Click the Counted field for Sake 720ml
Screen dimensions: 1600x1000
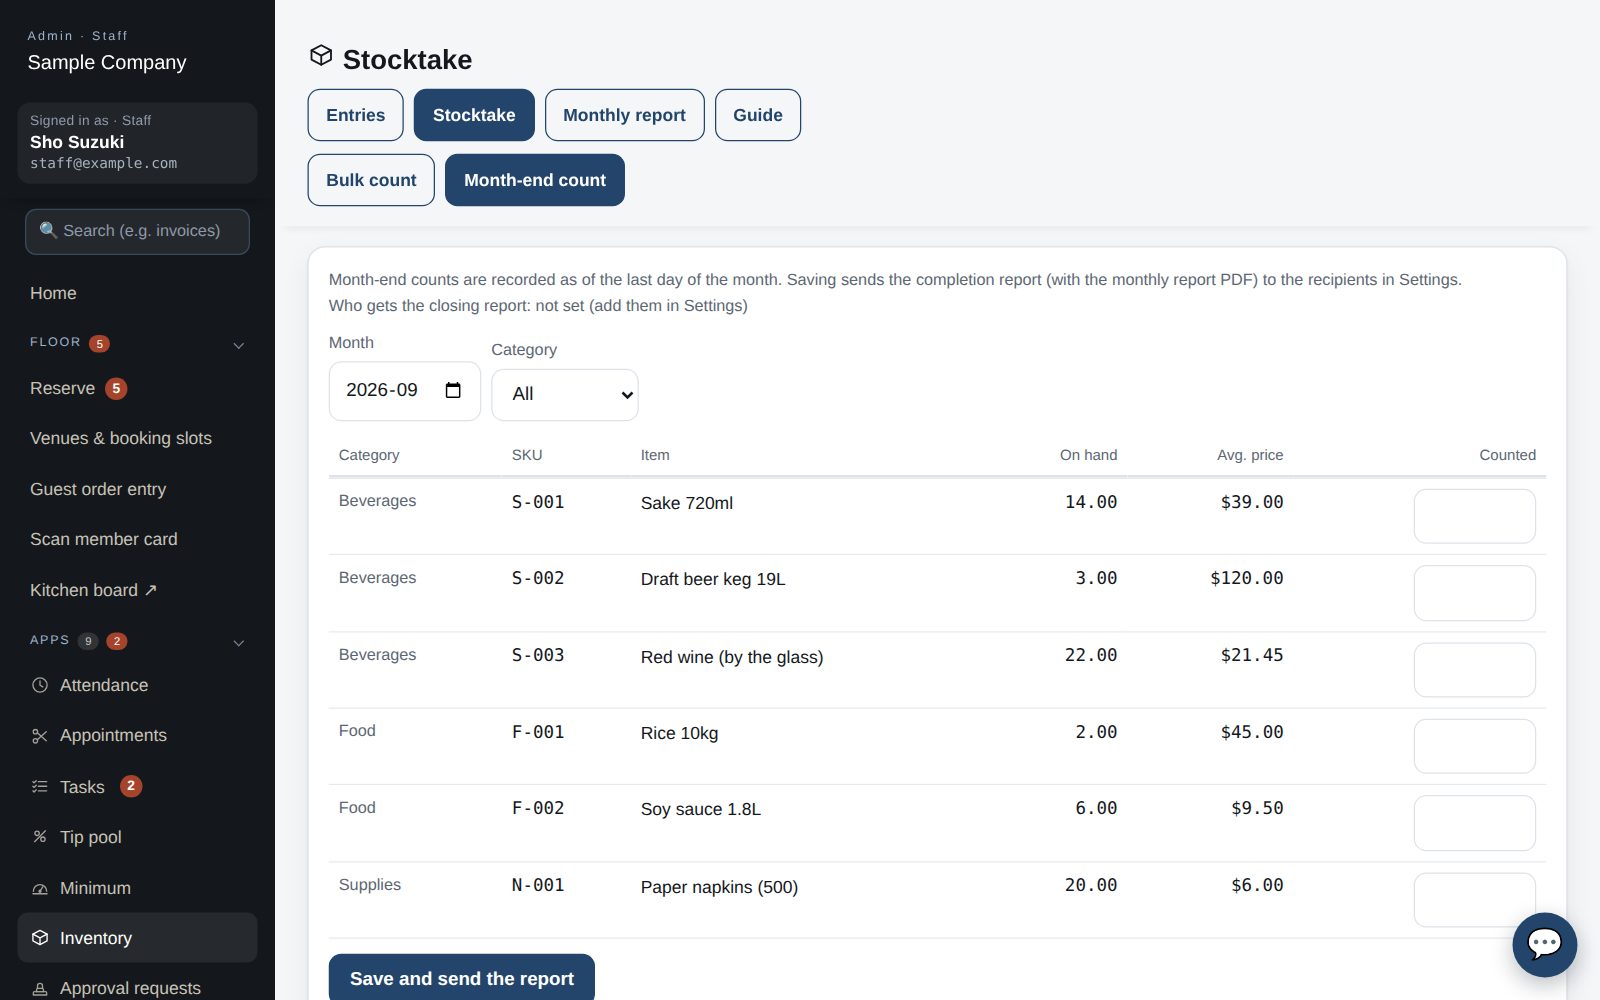(x=1474, y=516)
